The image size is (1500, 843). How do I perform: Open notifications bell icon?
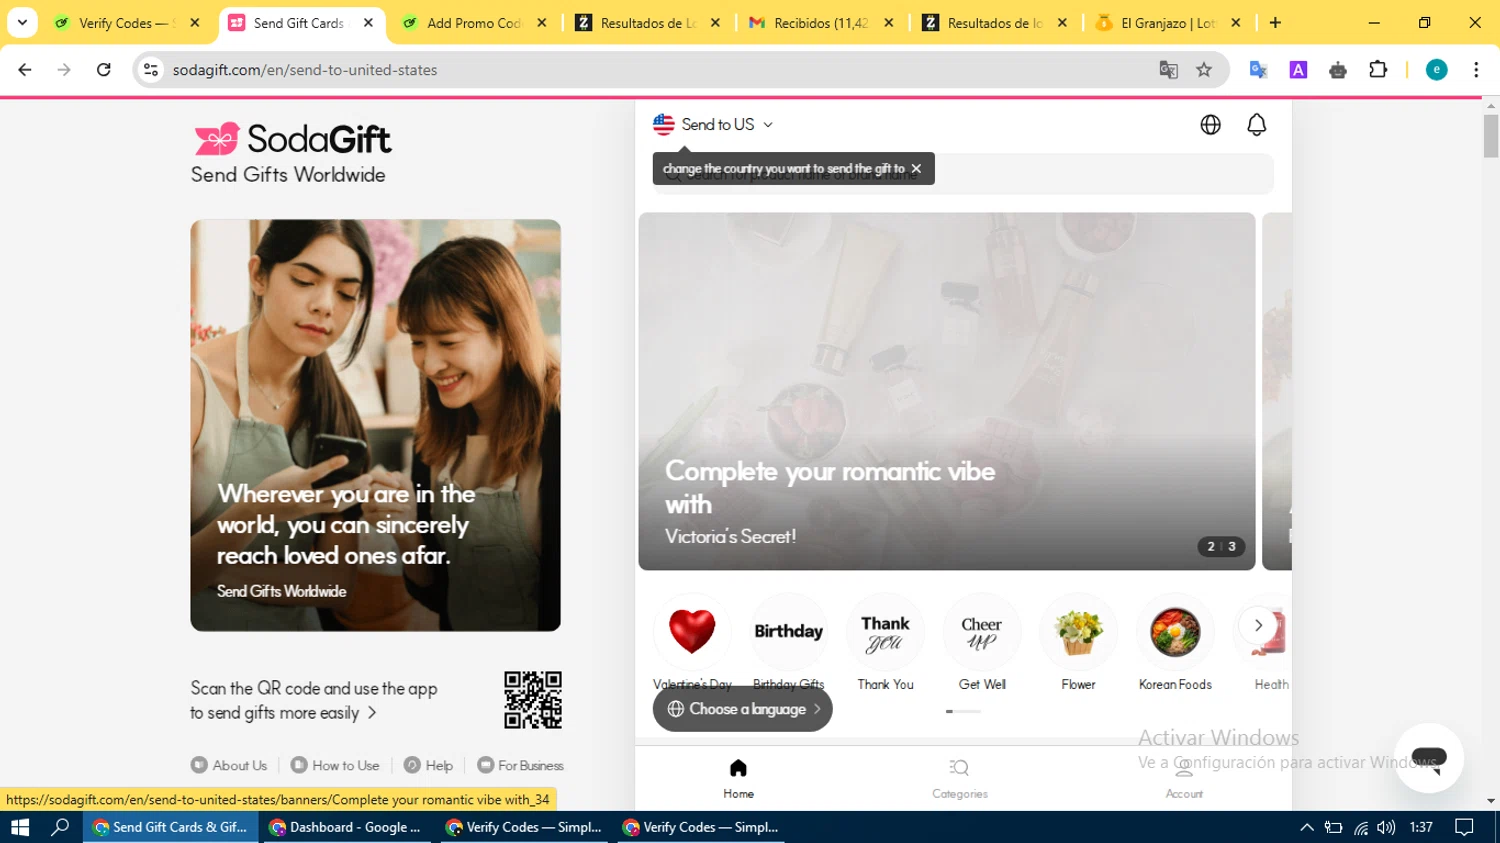1257,125
